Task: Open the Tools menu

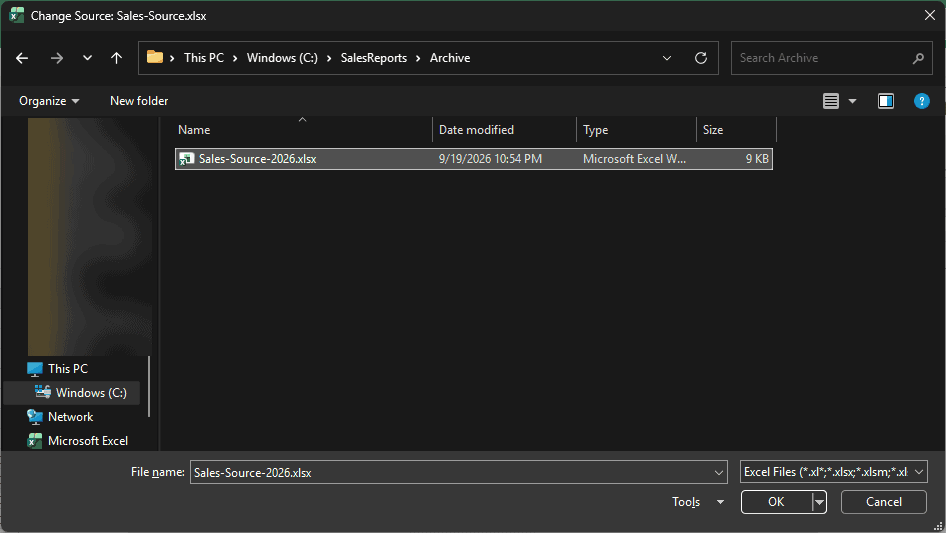Action: [x=686, y=502]
